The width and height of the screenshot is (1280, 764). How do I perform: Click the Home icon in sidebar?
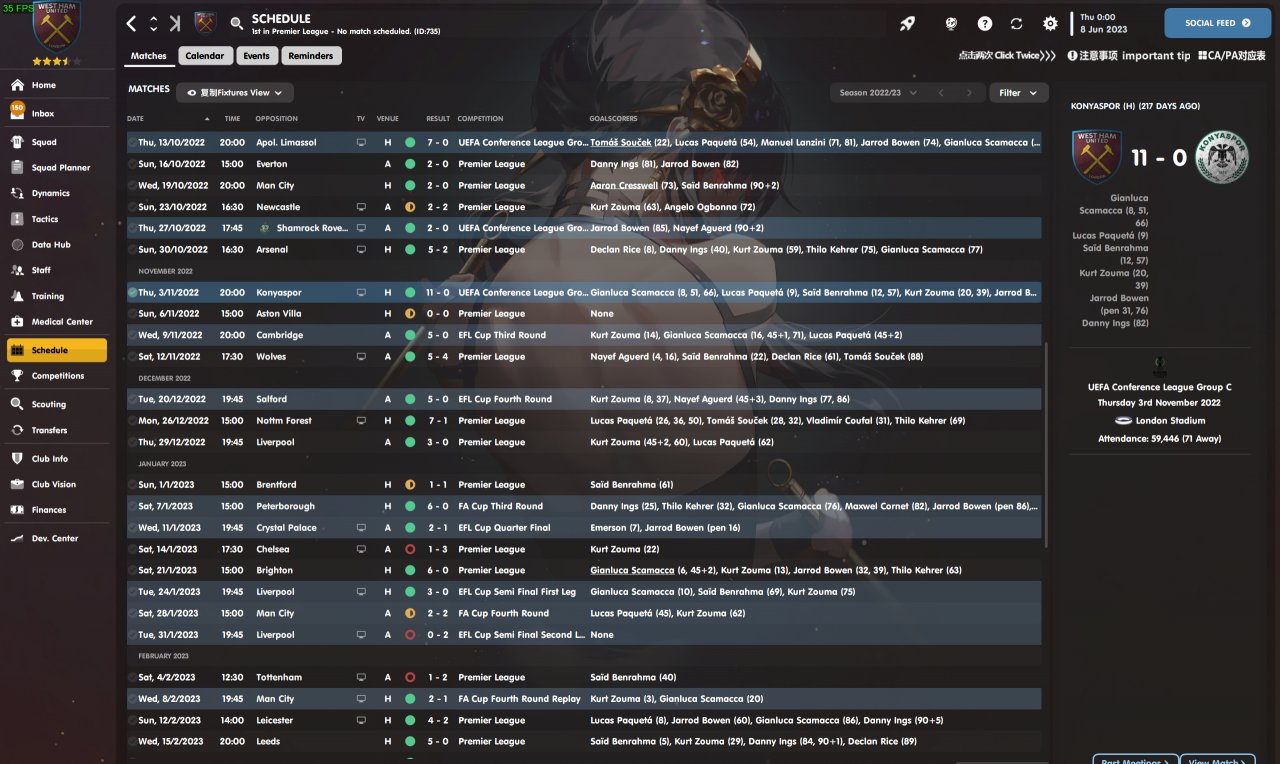[17, 85]
